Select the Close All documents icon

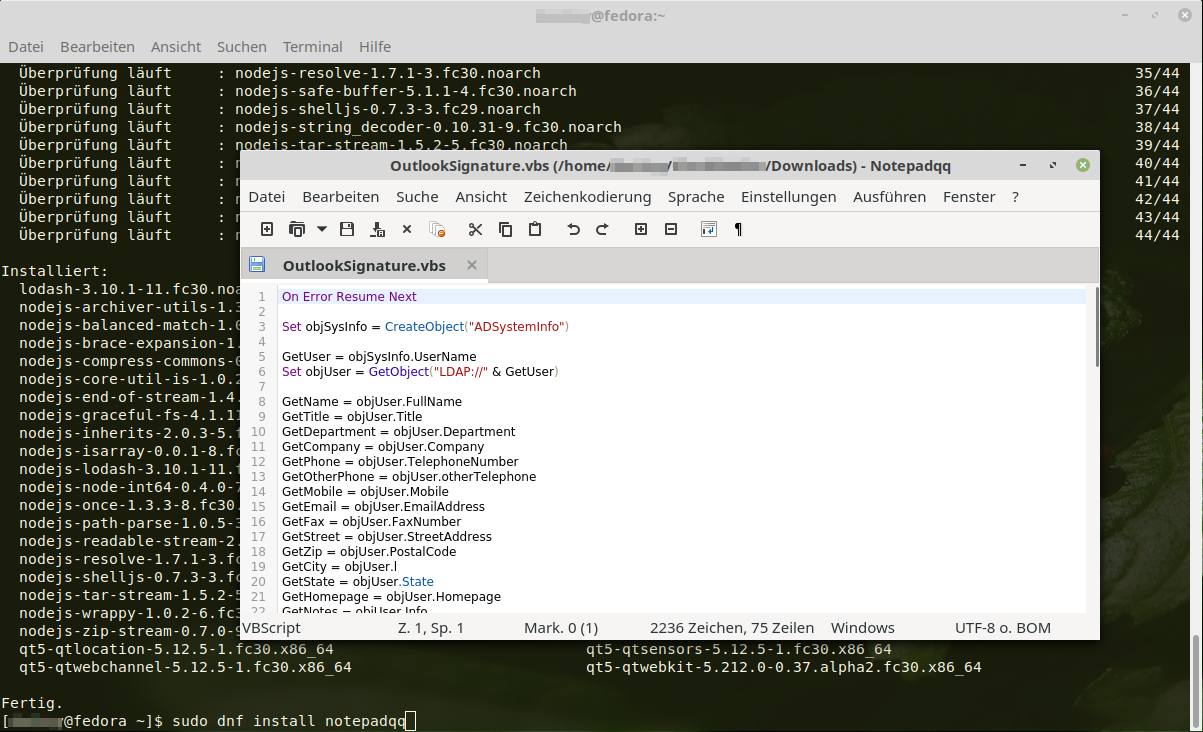435,229
